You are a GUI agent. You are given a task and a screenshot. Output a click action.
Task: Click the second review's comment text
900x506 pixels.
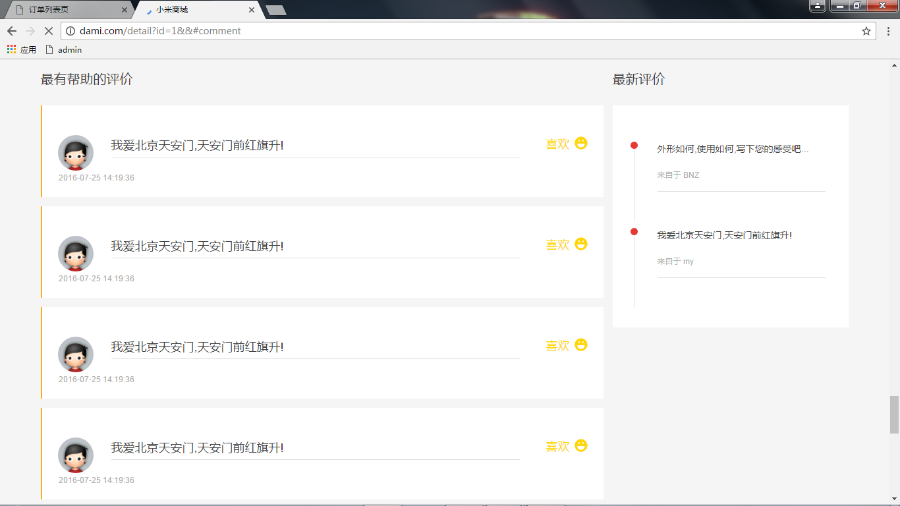tap(197, 246)
